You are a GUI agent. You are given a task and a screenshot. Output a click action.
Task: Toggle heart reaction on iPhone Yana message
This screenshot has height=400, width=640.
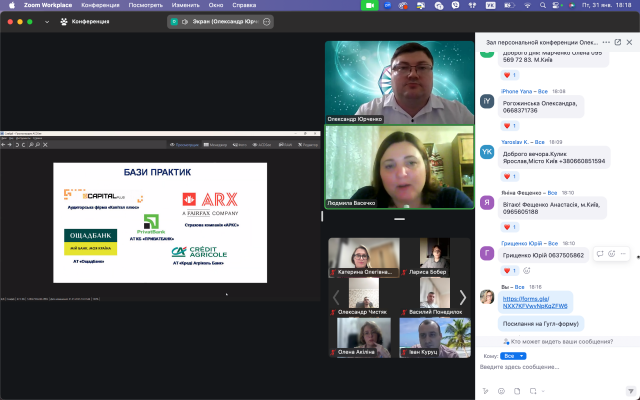(x=508, y=126)
